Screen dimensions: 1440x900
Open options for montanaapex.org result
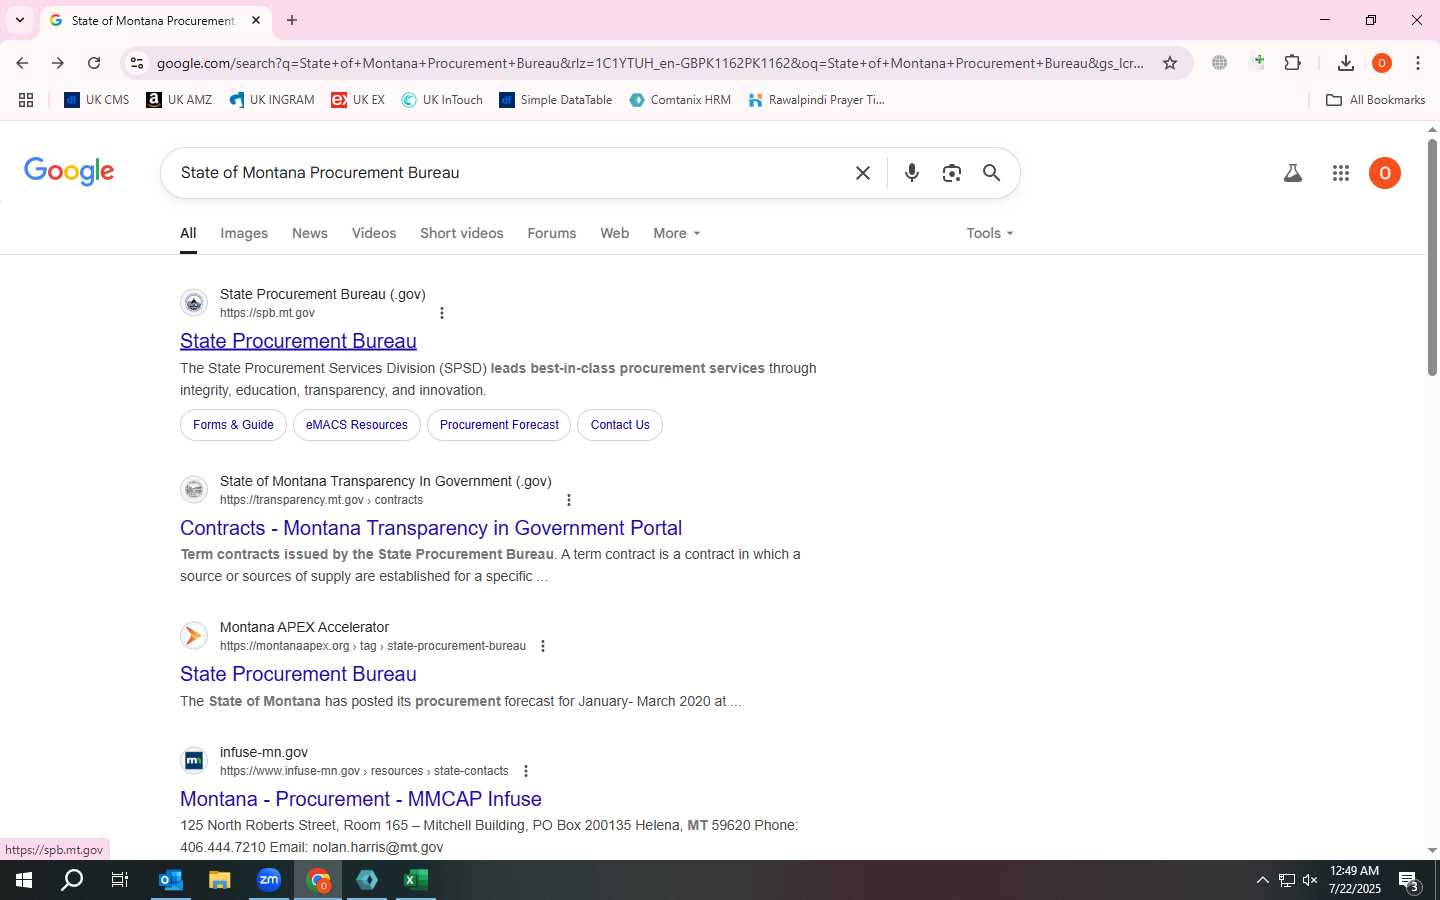tap(543, 646)
